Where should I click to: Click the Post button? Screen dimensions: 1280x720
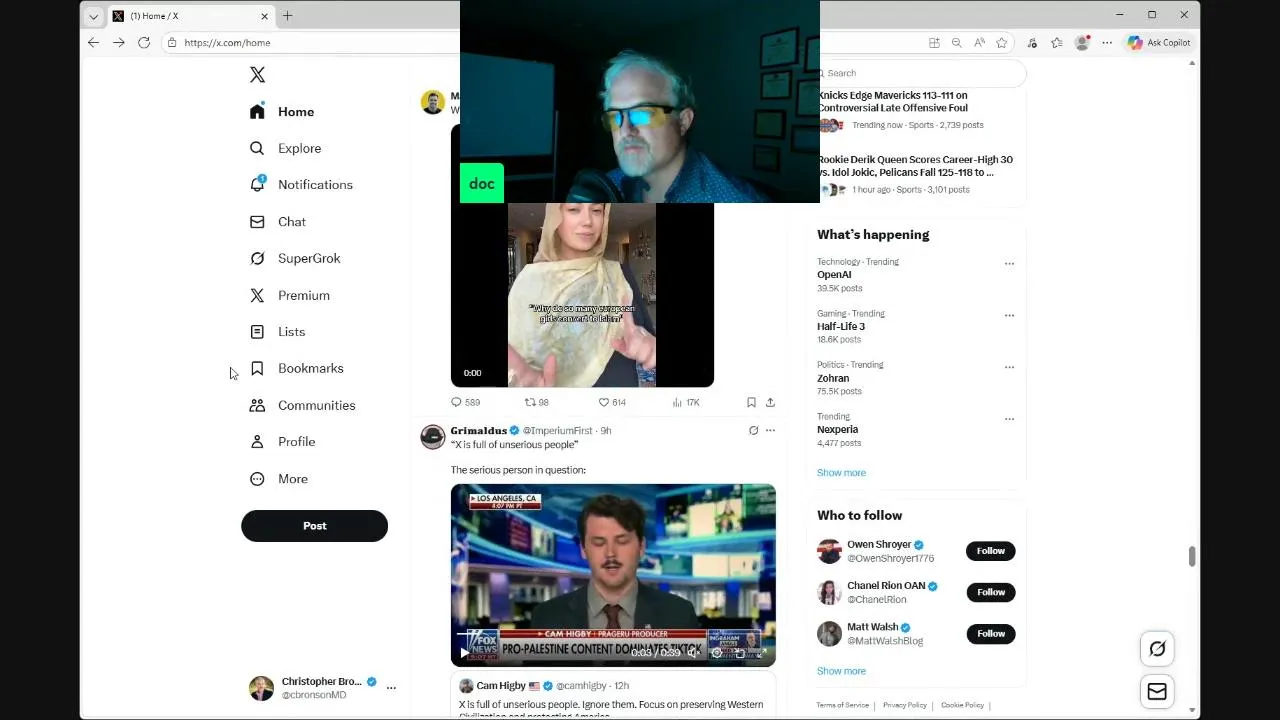pyautogui.click(x=314, y=526)
